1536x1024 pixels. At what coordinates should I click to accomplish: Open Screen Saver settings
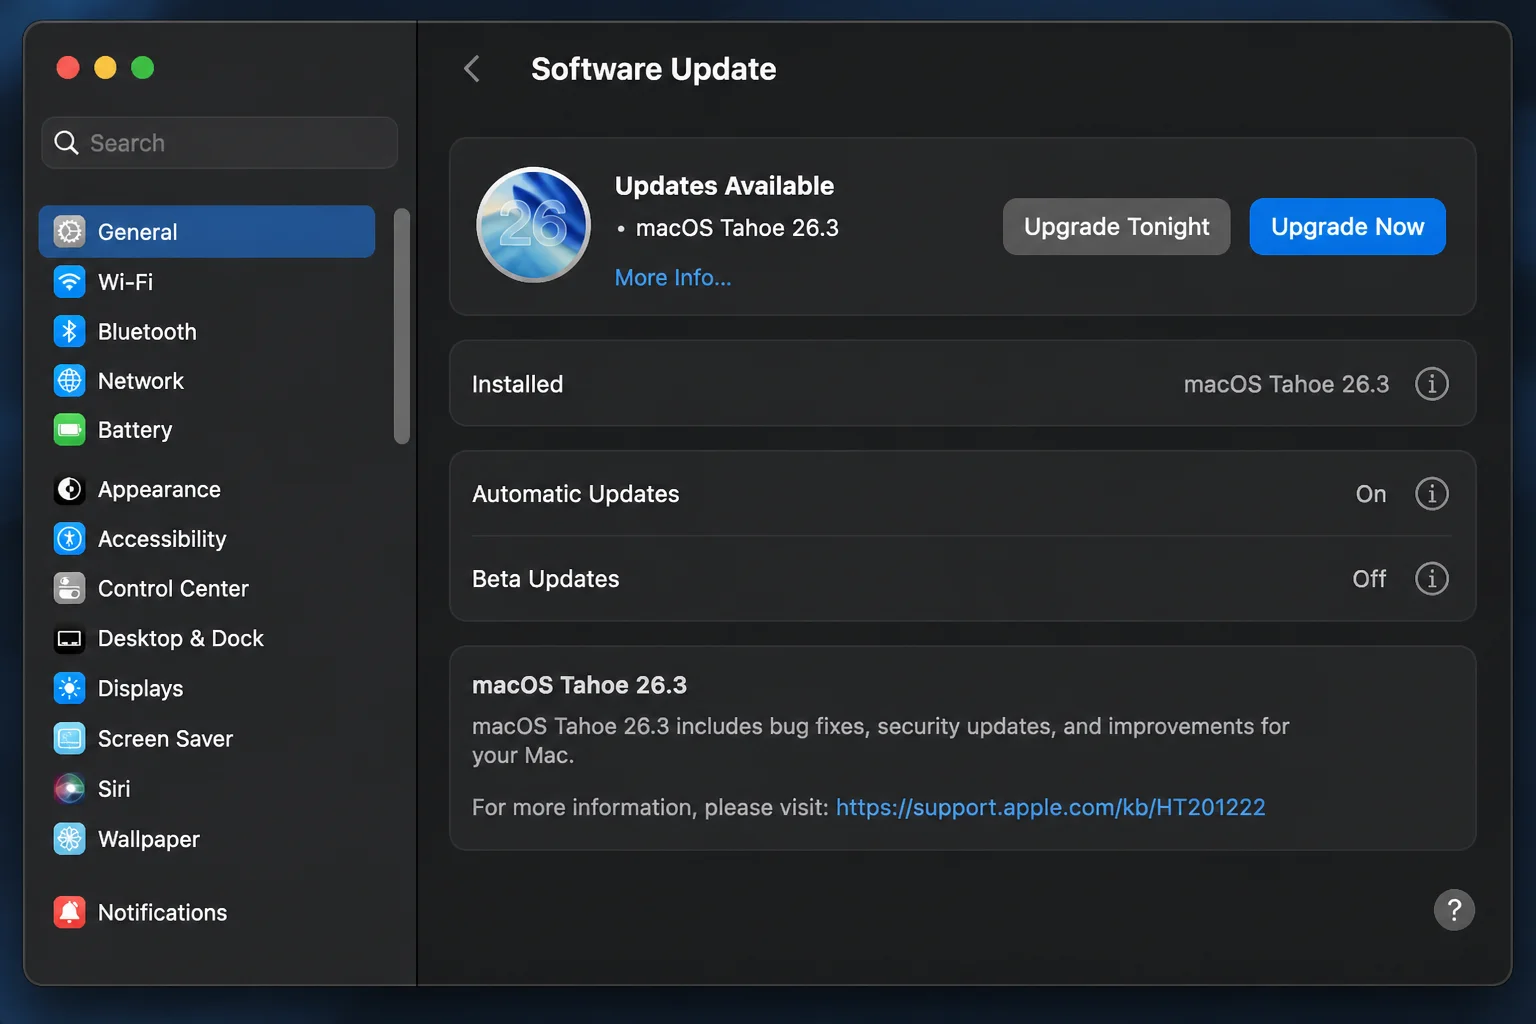click(x=207, y=739)
